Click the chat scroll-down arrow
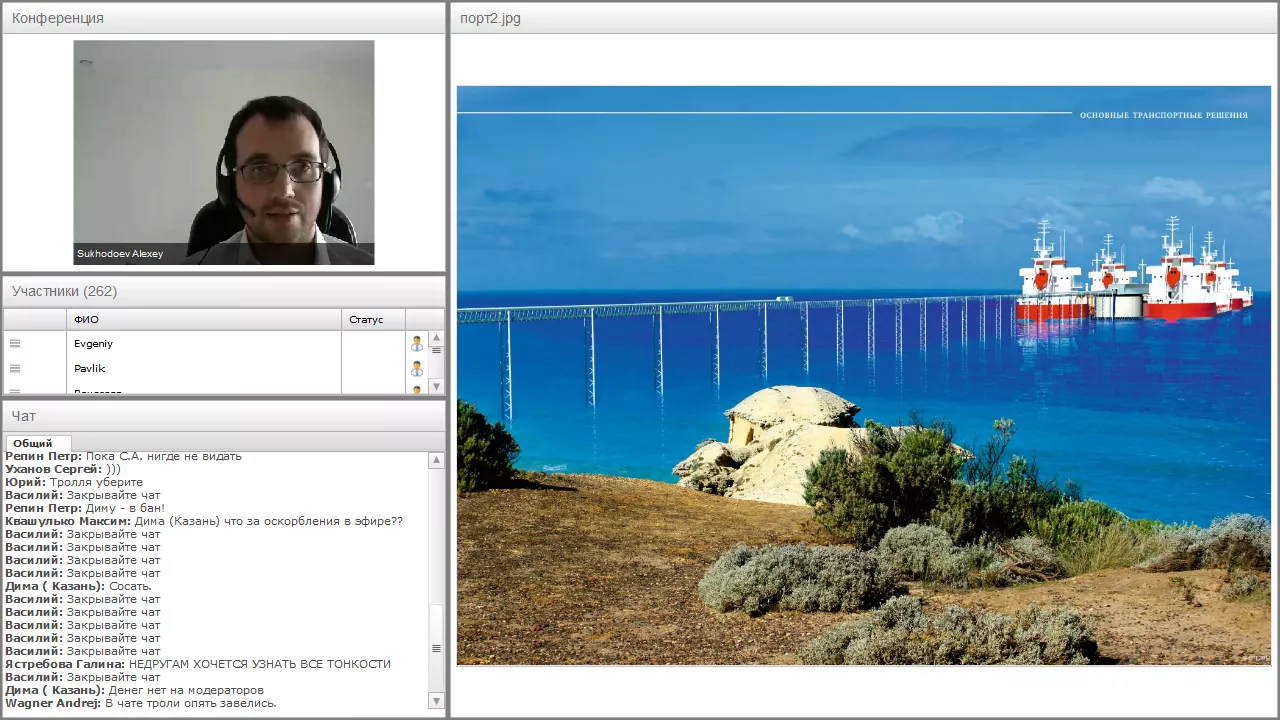 pos(436,701)
